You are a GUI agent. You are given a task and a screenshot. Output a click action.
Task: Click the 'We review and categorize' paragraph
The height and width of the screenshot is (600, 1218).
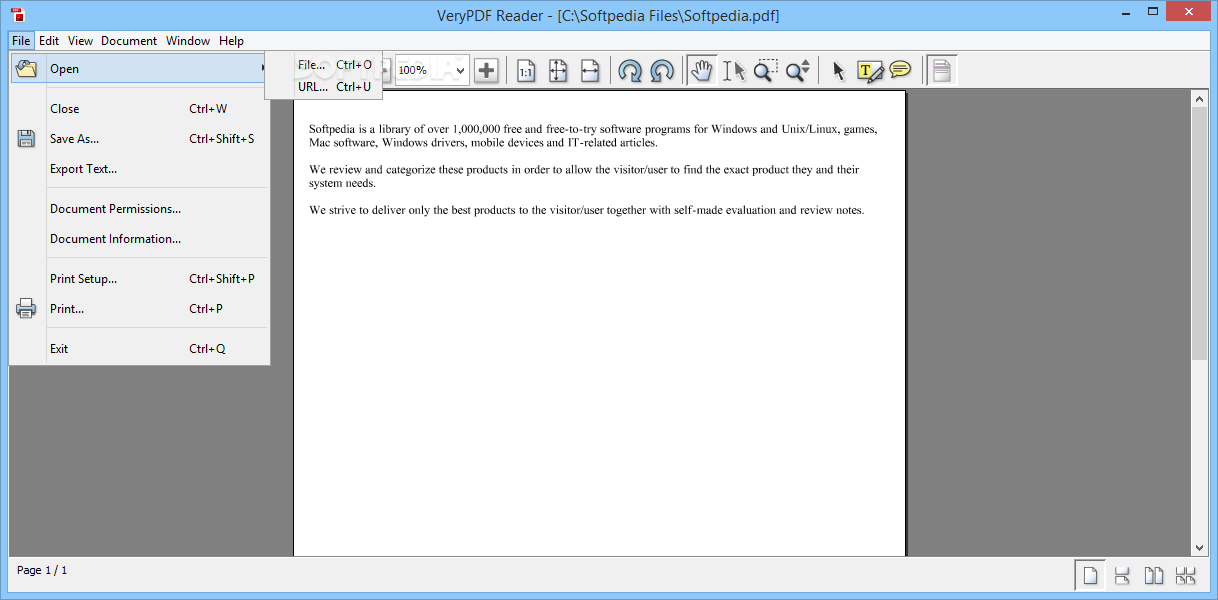584,177
